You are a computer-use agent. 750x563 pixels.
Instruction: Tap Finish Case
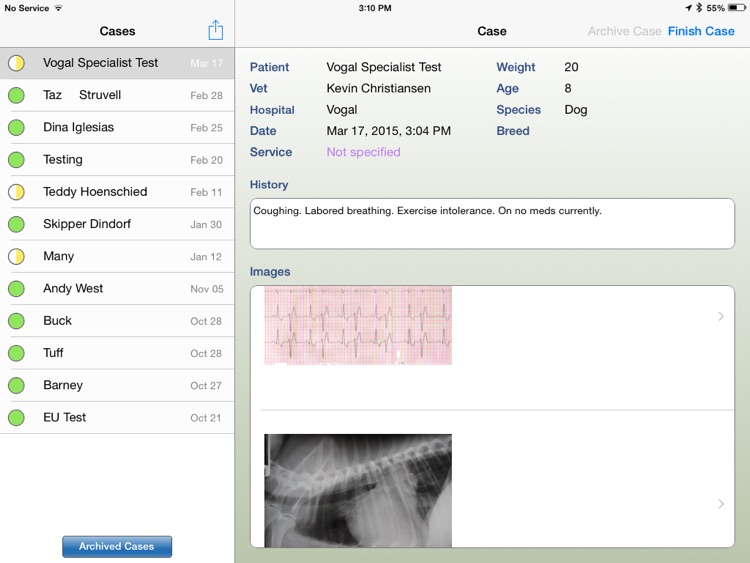point(701,31)
